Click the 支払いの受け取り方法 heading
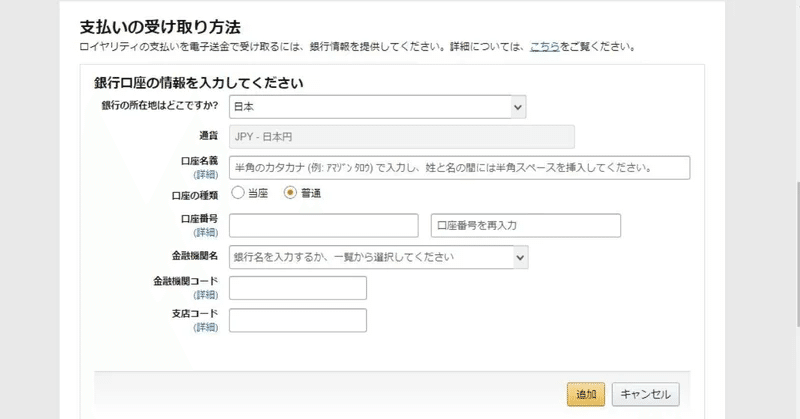The height and width of the screenshot is (419, 800). tap(160, 27)
